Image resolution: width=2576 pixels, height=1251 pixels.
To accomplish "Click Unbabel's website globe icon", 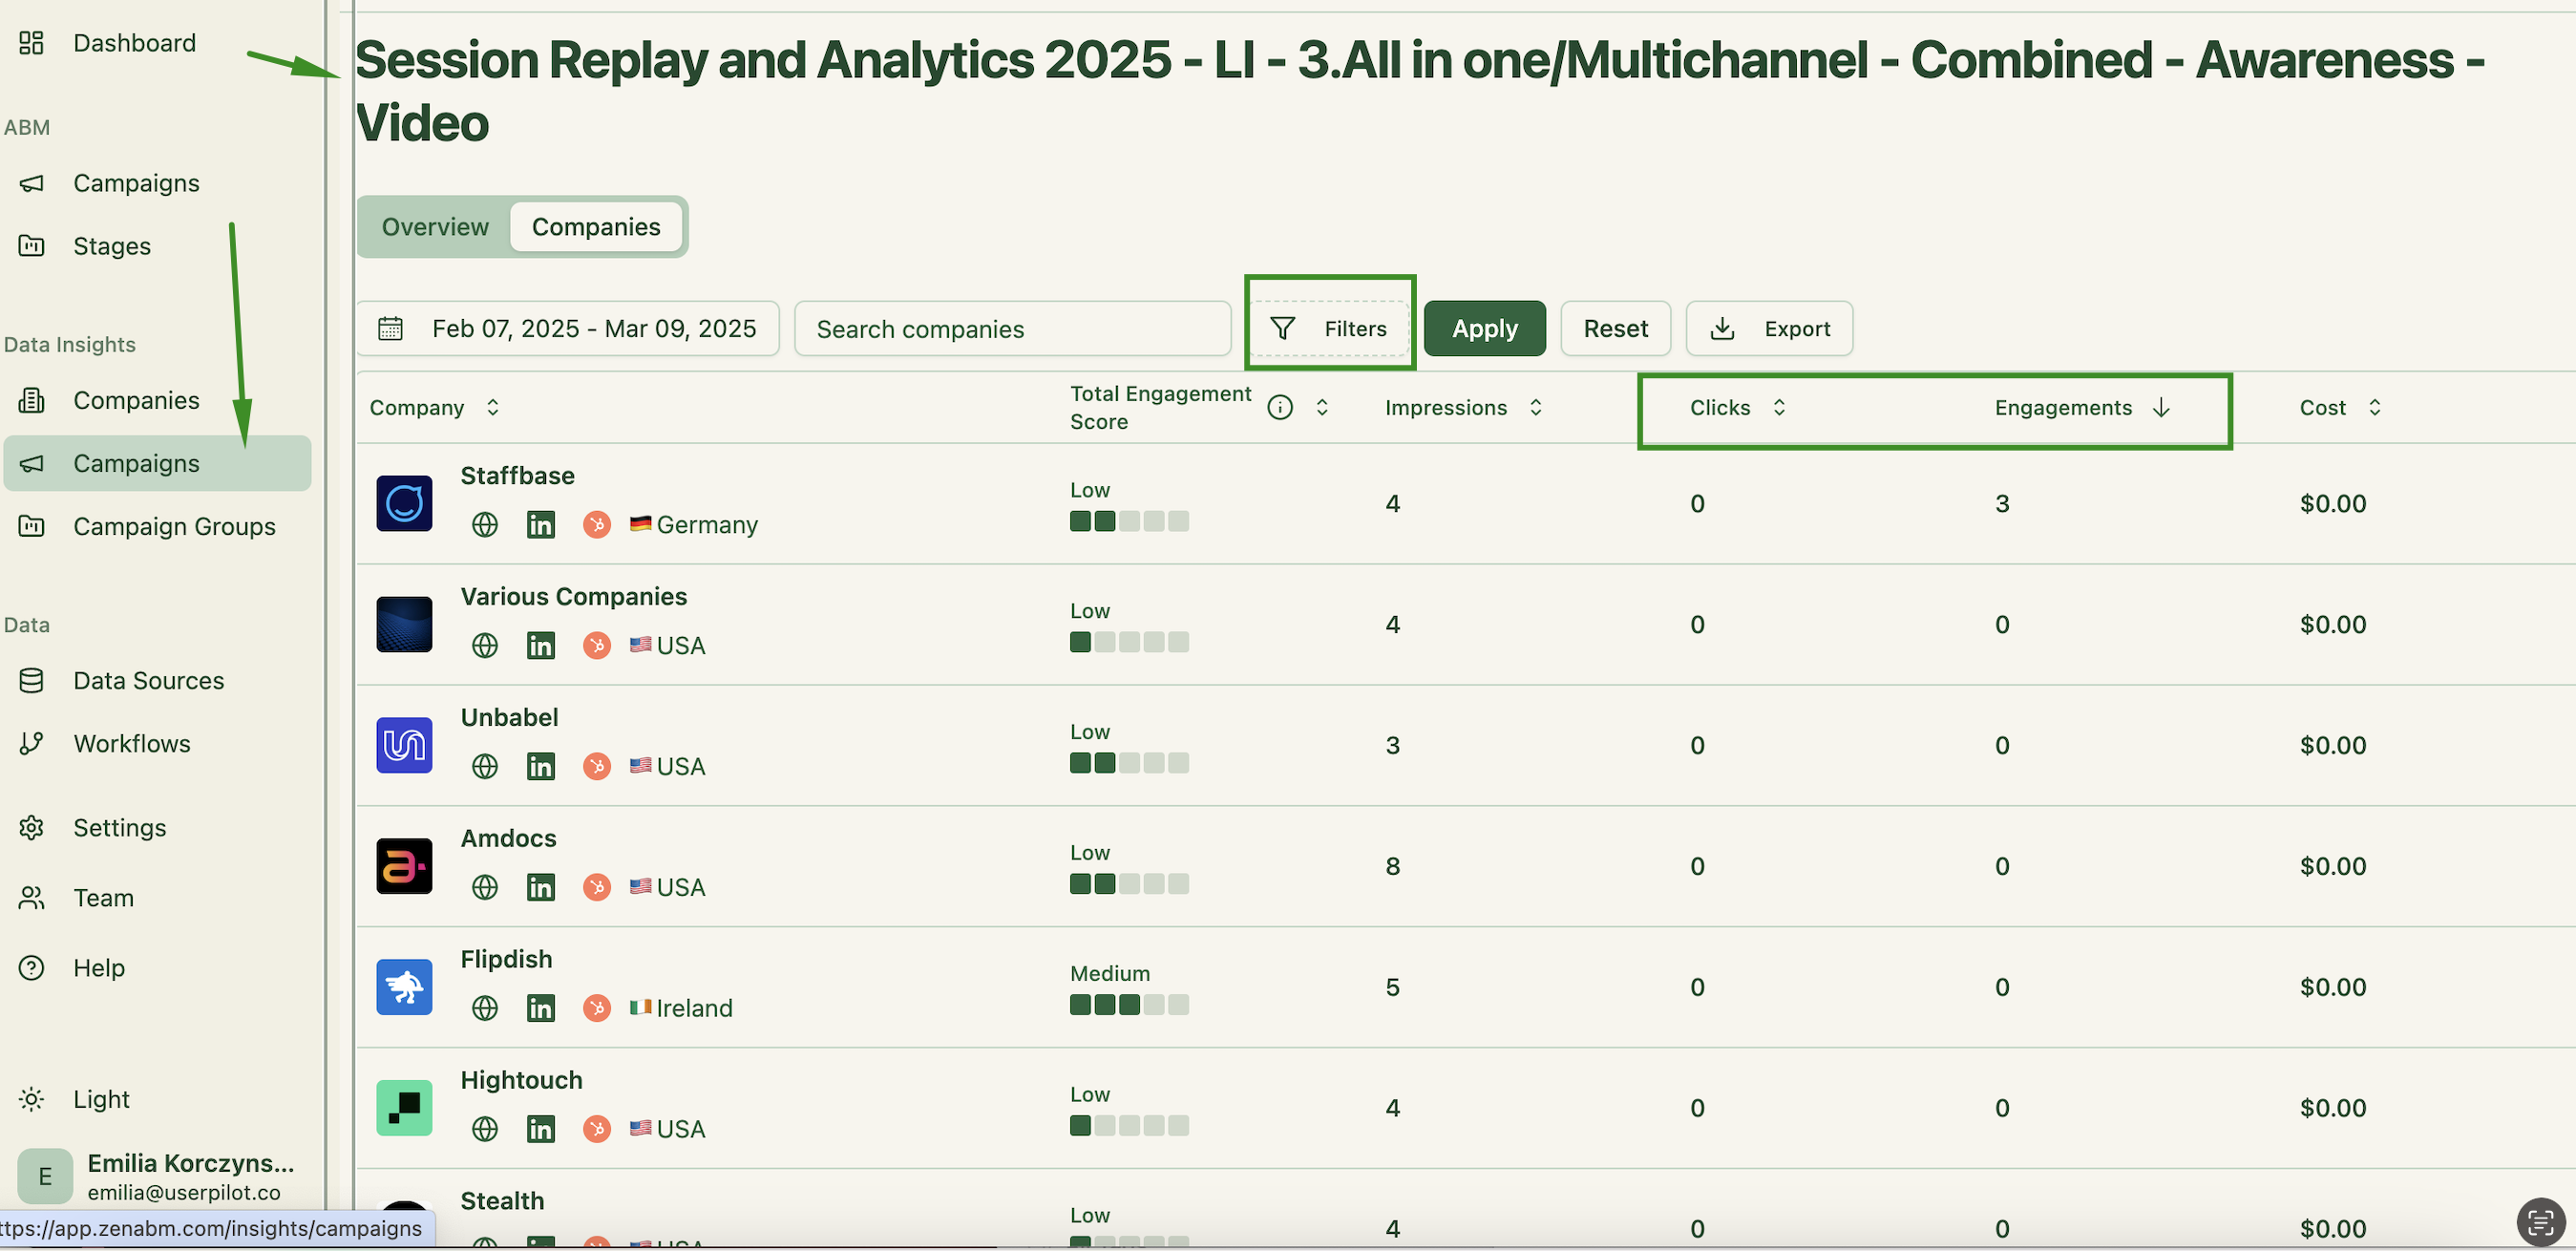I will pyautogui.click(x=484, y=766).
